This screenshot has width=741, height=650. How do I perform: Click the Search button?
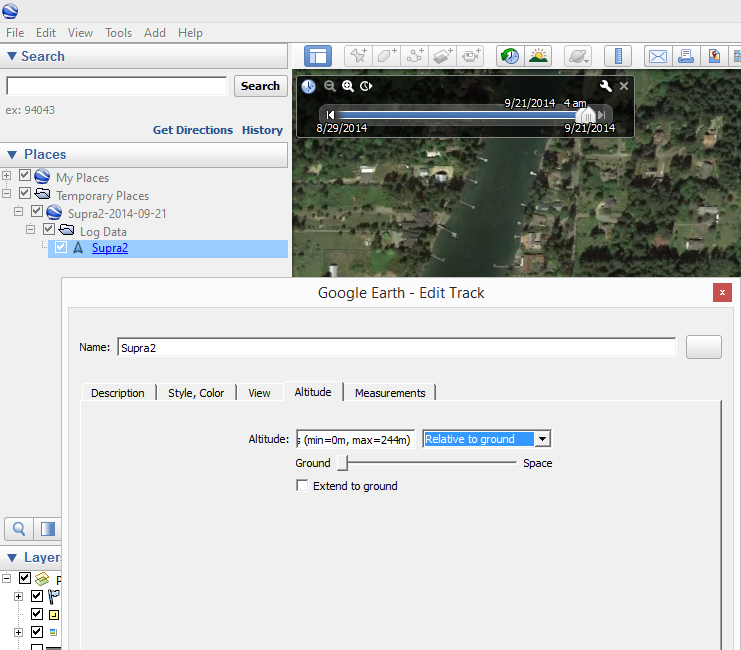260,86
